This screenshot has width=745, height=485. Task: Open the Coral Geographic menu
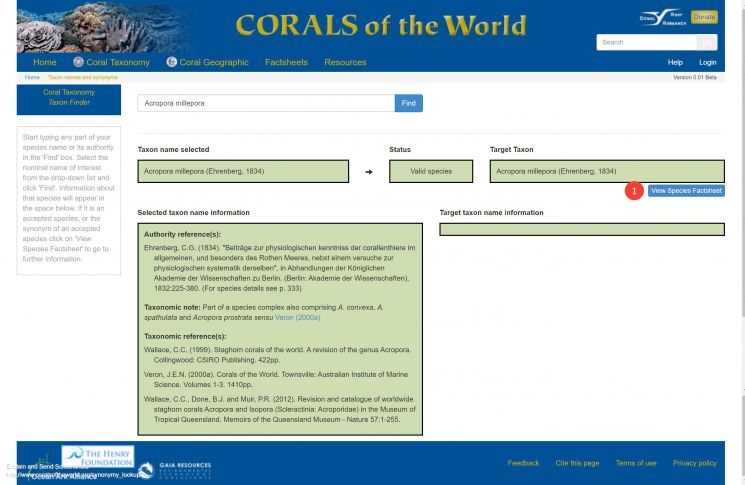click(214, 62)
